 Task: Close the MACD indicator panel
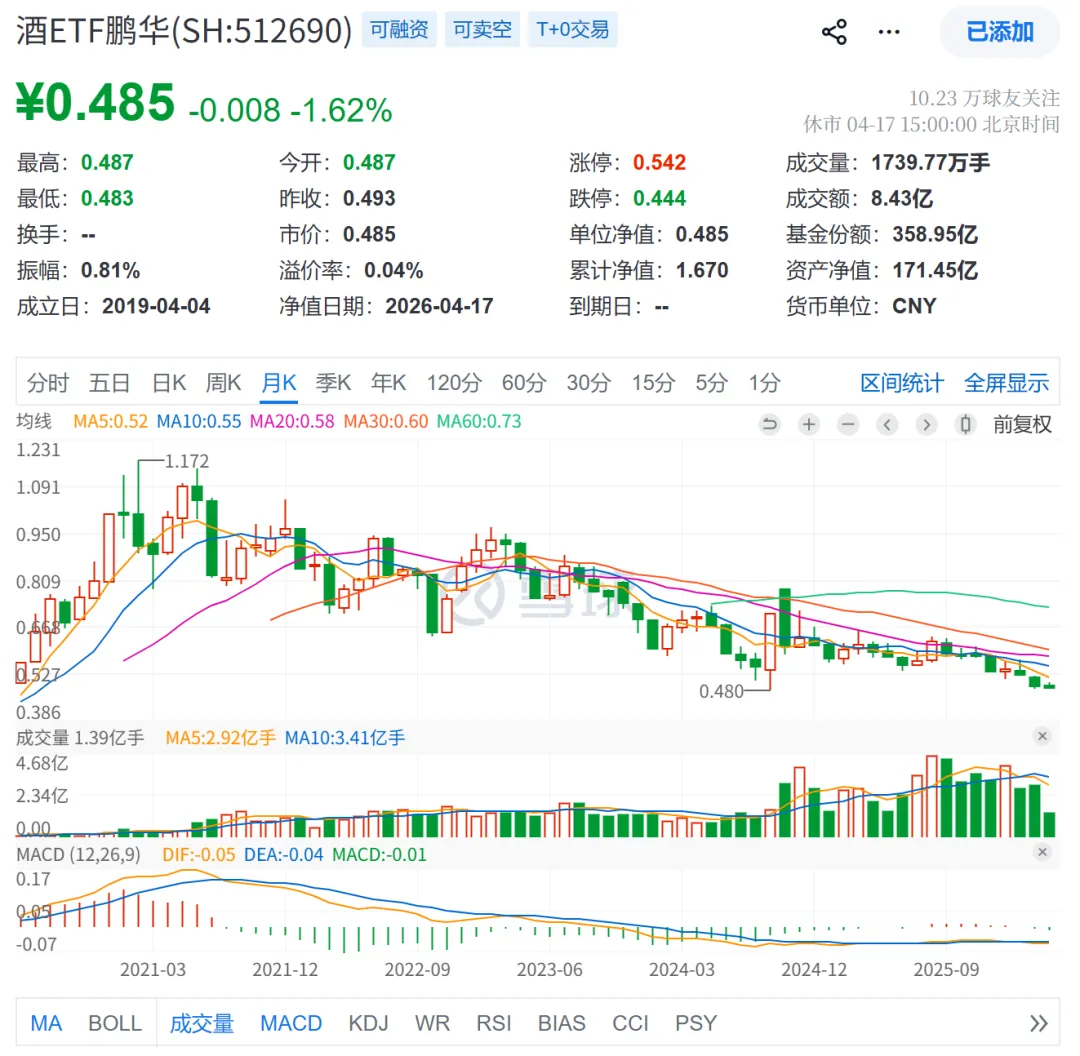[x=1042, y=852]
